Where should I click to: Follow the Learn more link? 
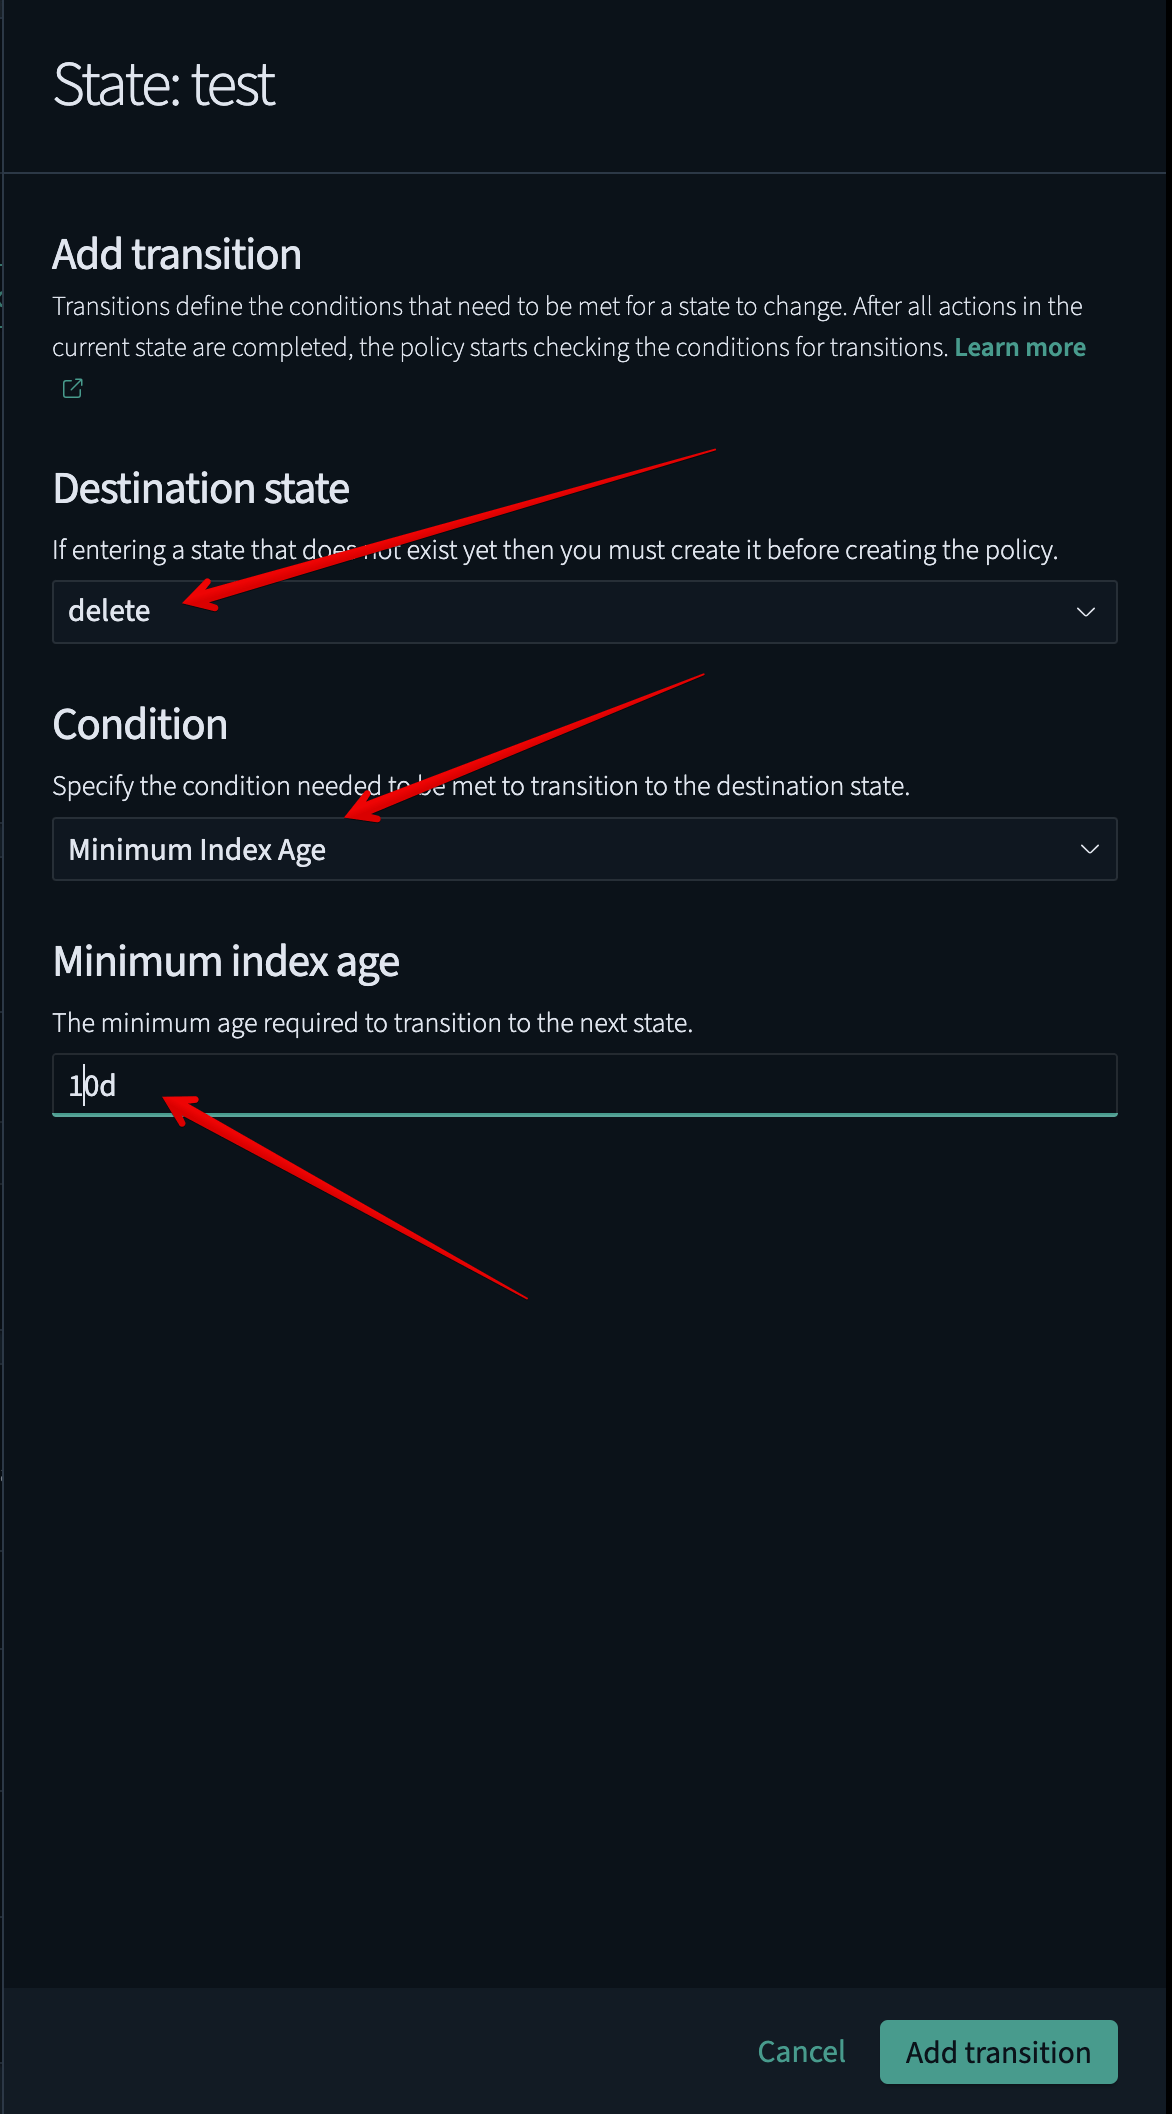click(1019, 347)
